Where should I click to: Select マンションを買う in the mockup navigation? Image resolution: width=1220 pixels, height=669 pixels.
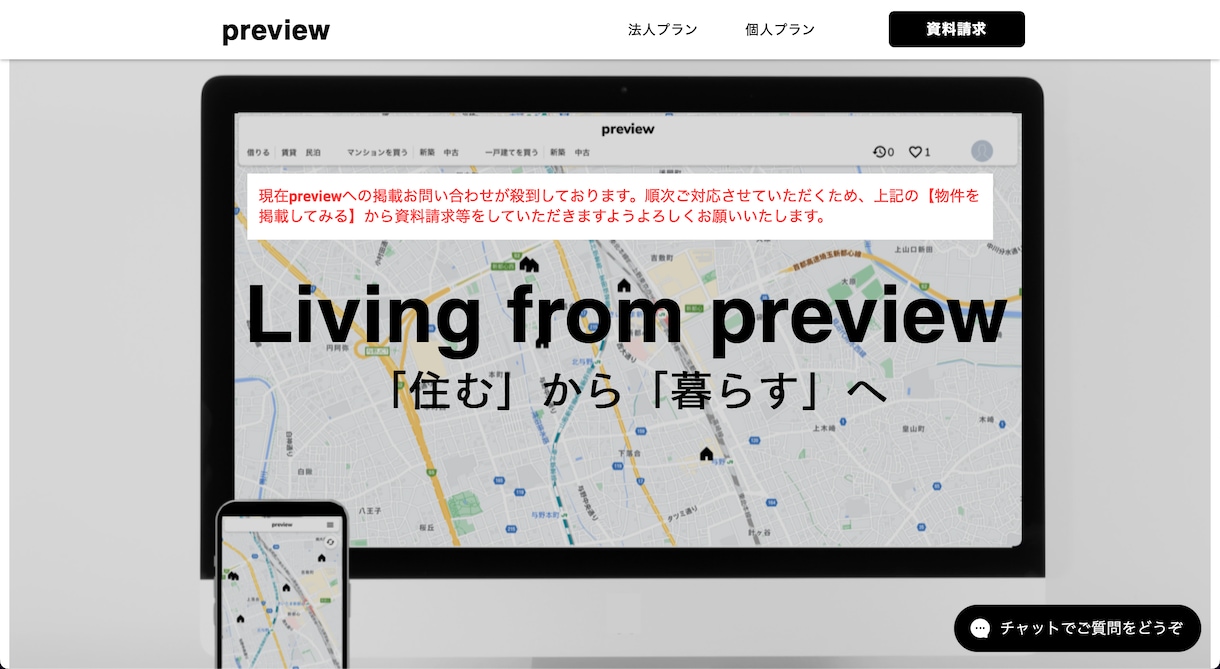377,153
